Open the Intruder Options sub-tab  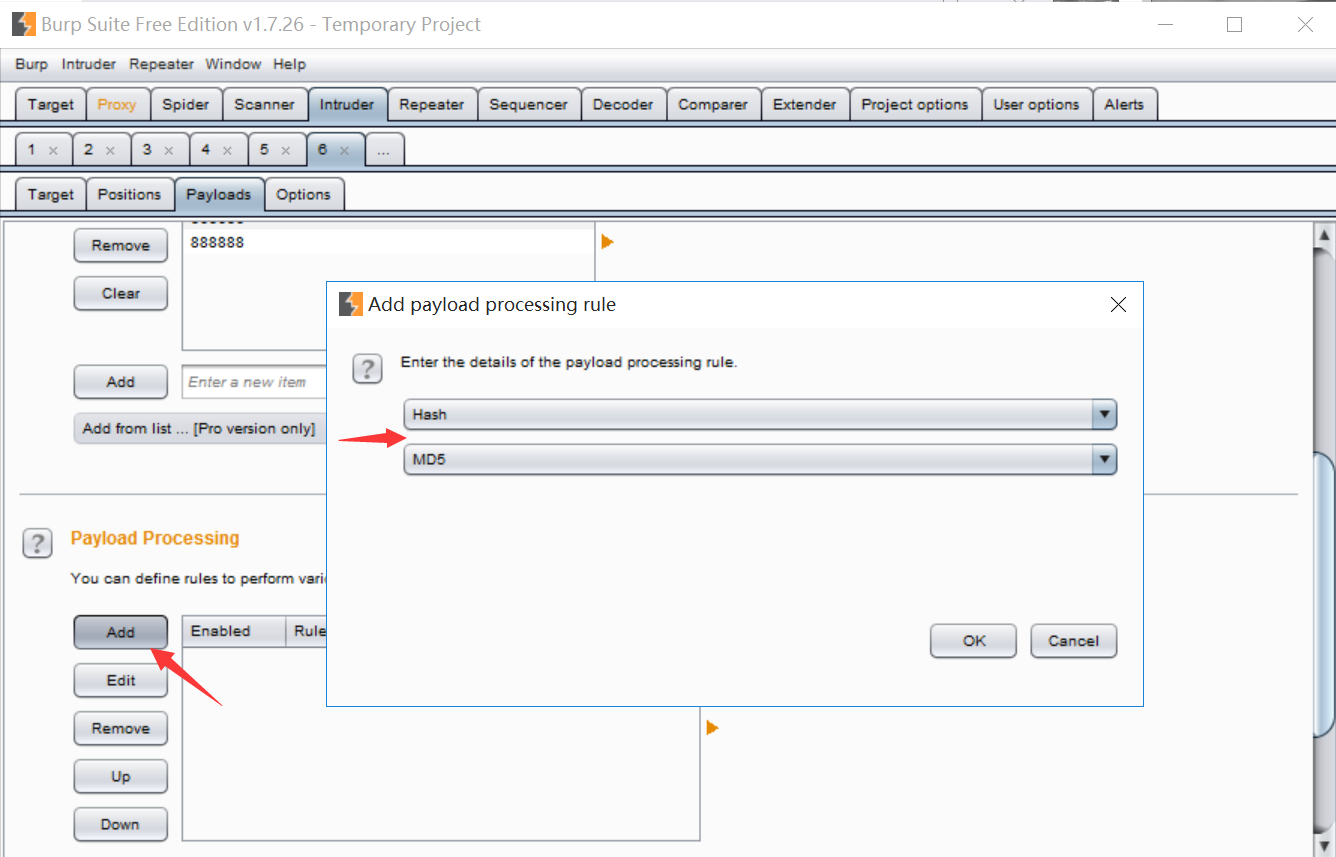tap(303, 194)
